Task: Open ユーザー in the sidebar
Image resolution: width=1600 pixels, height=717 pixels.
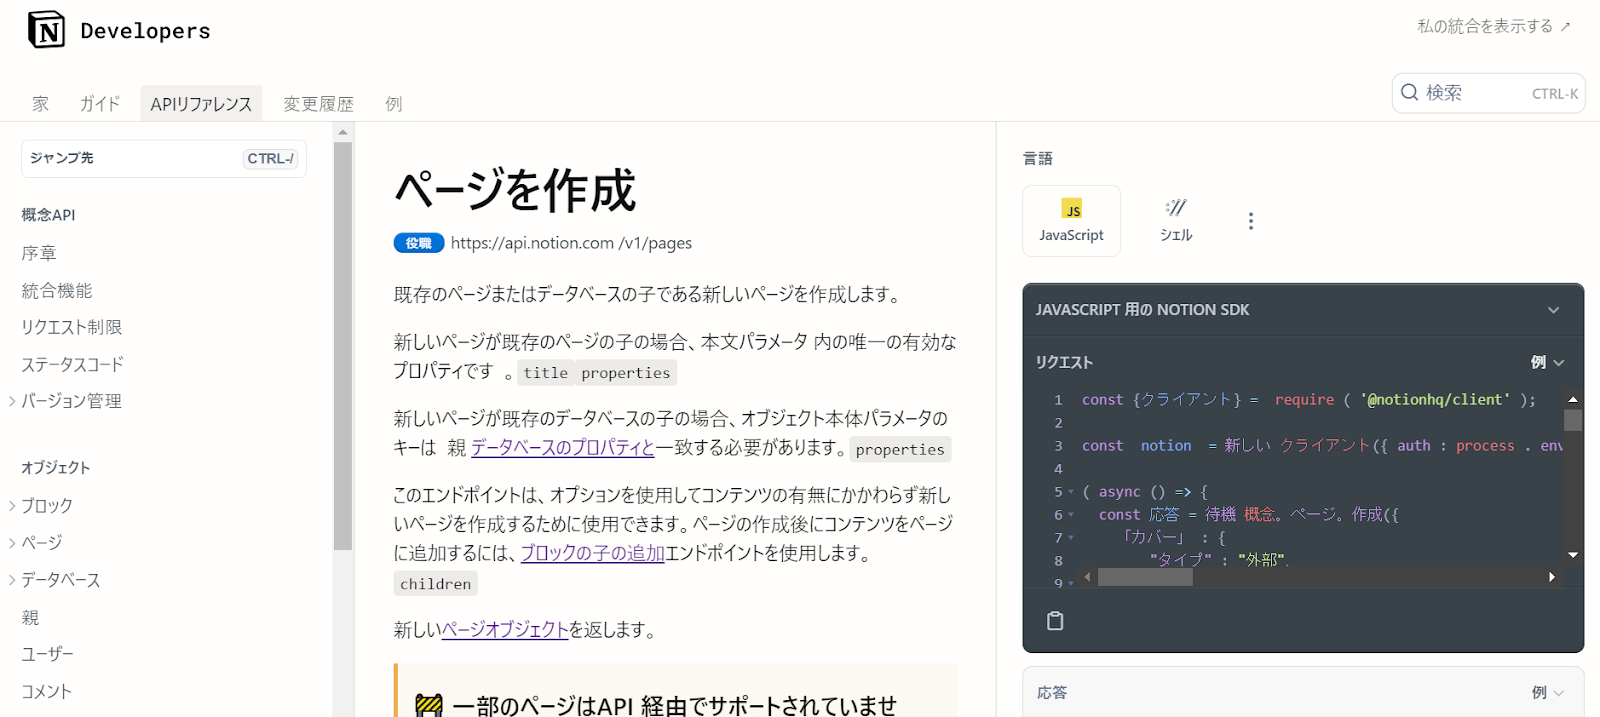Action: tap(48, 654)
